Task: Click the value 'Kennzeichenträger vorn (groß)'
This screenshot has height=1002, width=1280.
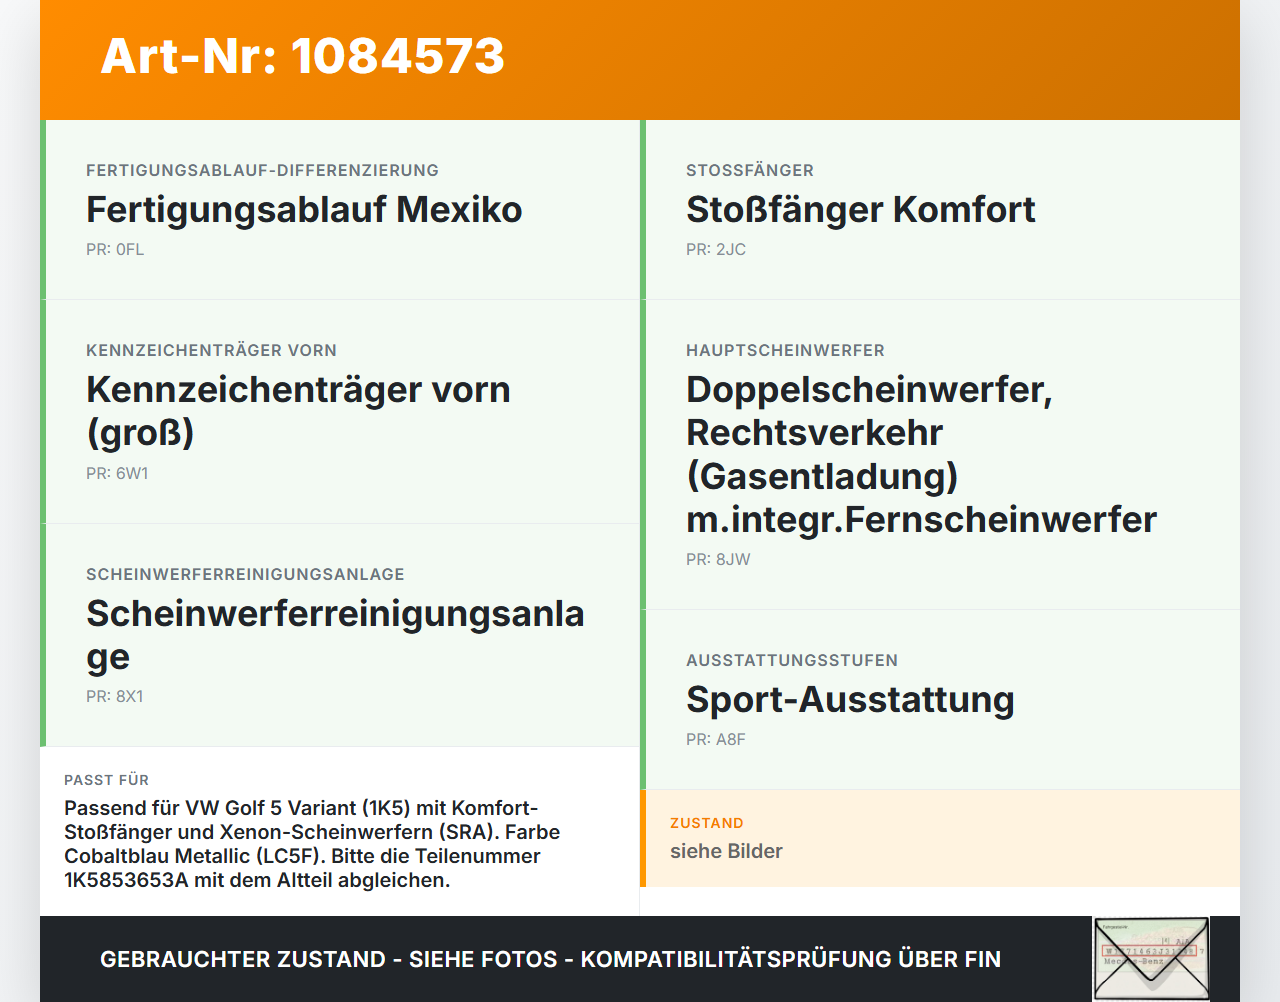Action: pos(298,411)
